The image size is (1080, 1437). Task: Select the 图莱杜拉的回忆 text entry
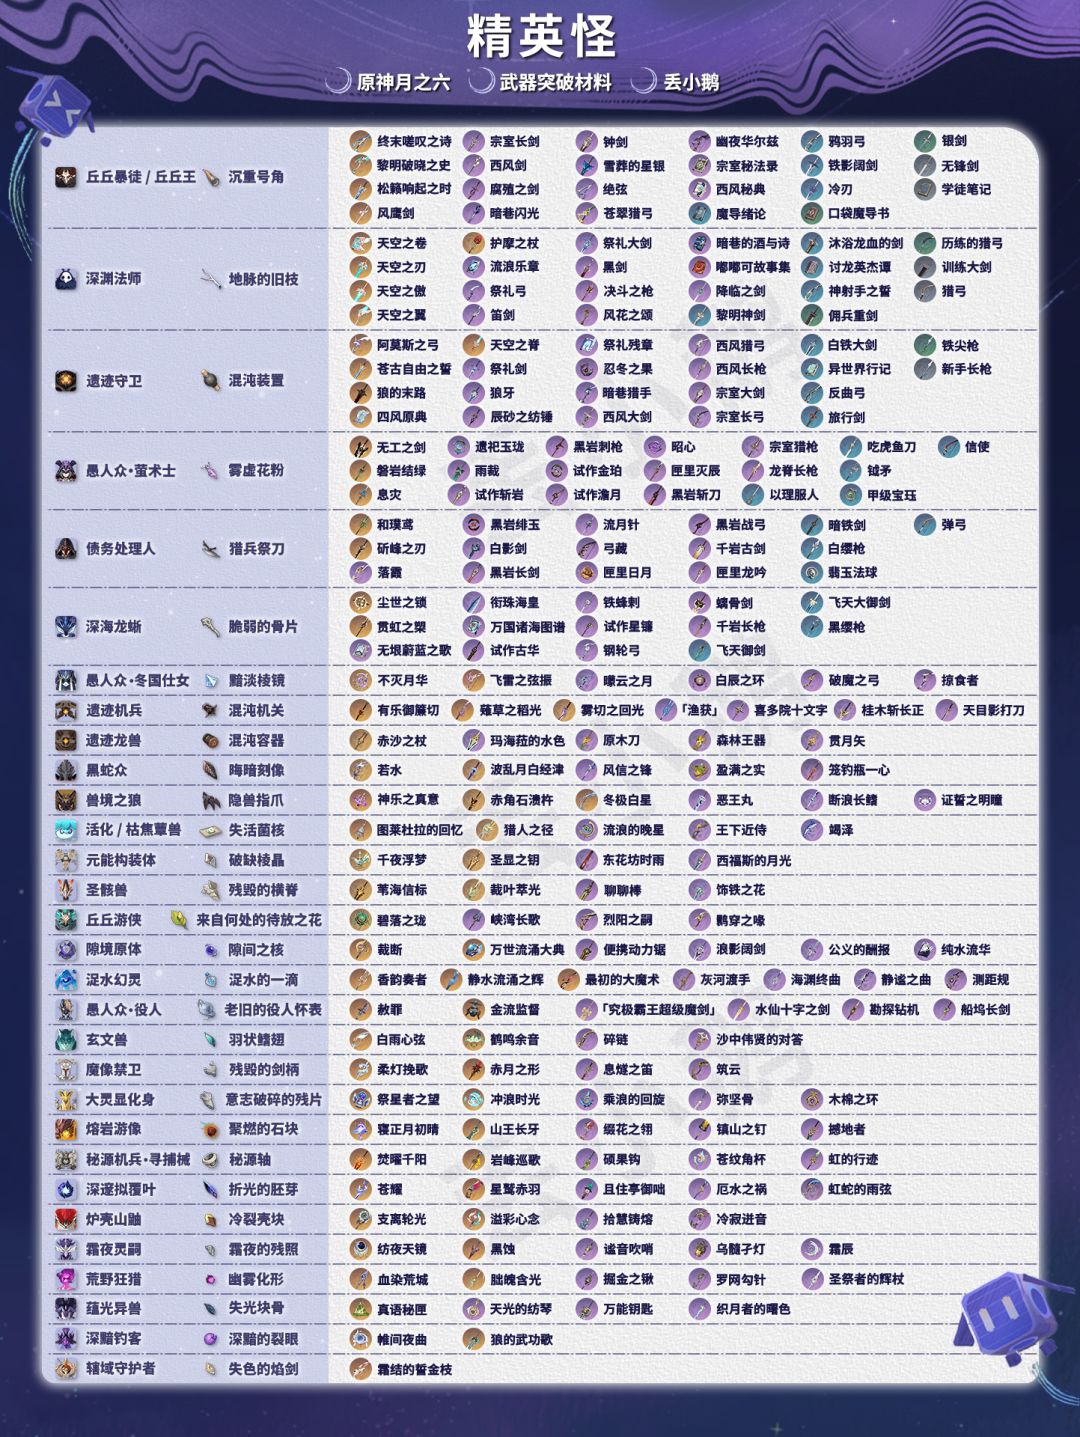[420, 830]
